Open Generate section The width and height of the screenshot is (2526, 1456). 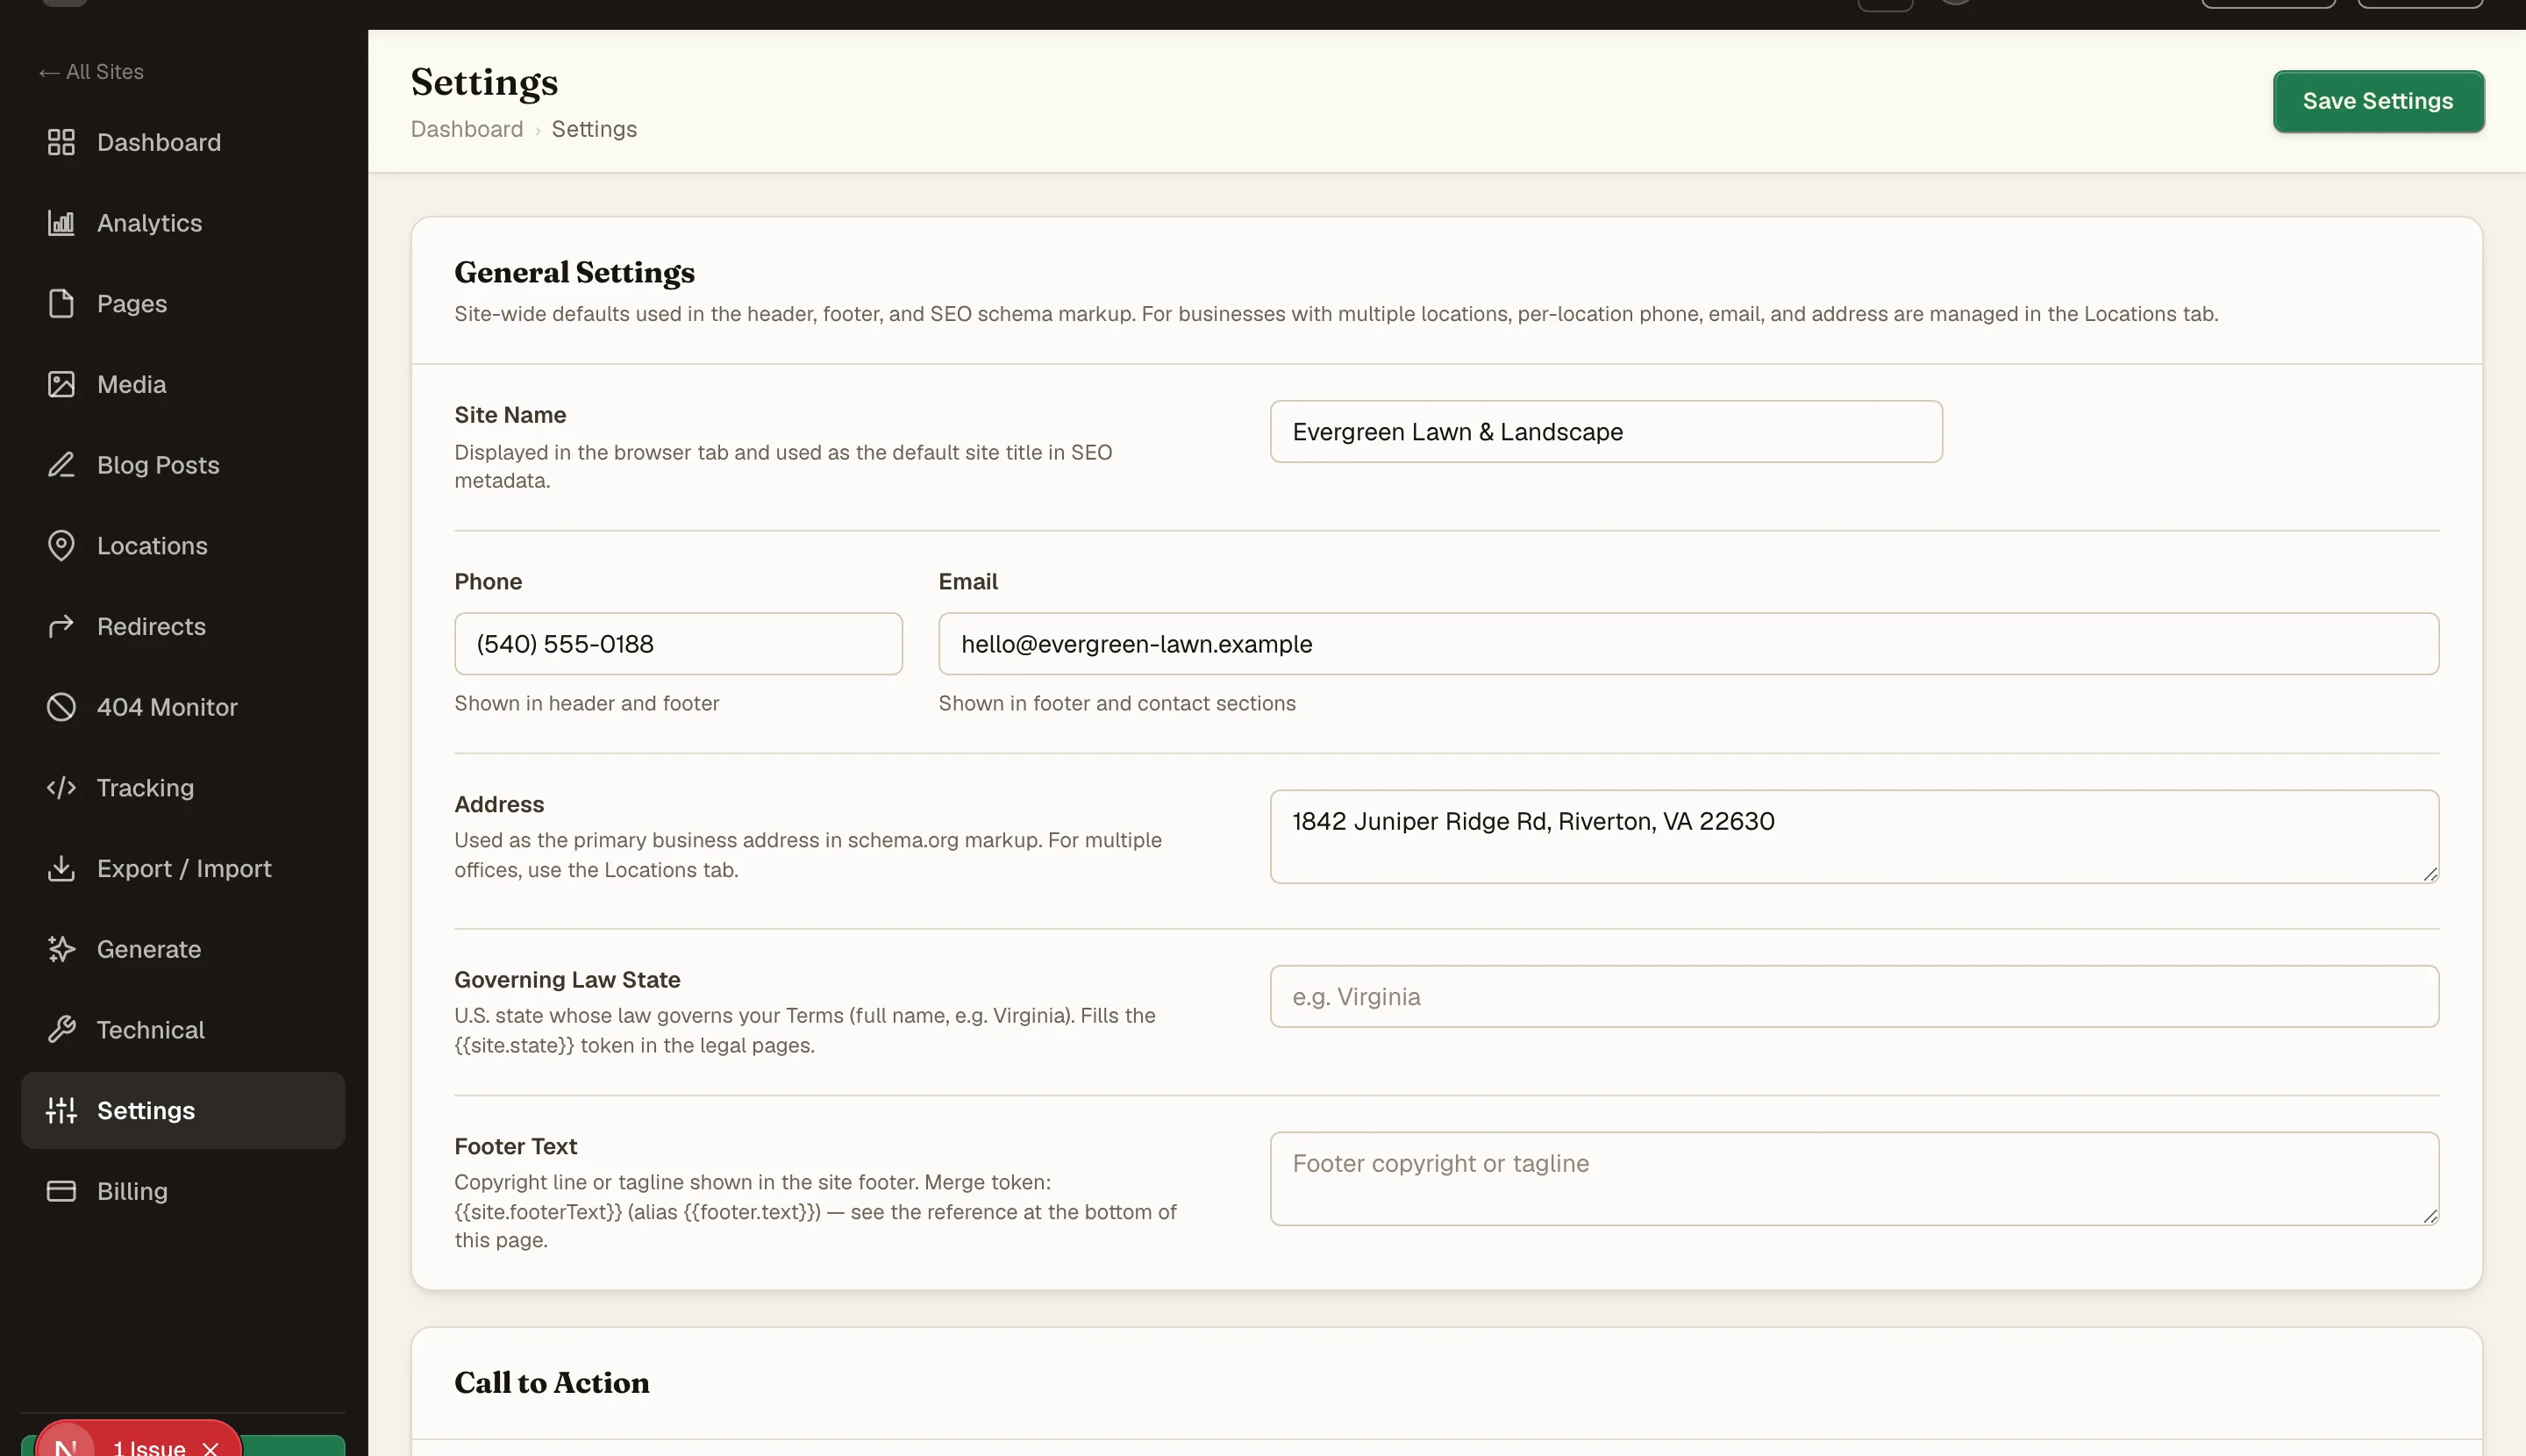click(183, 949)
